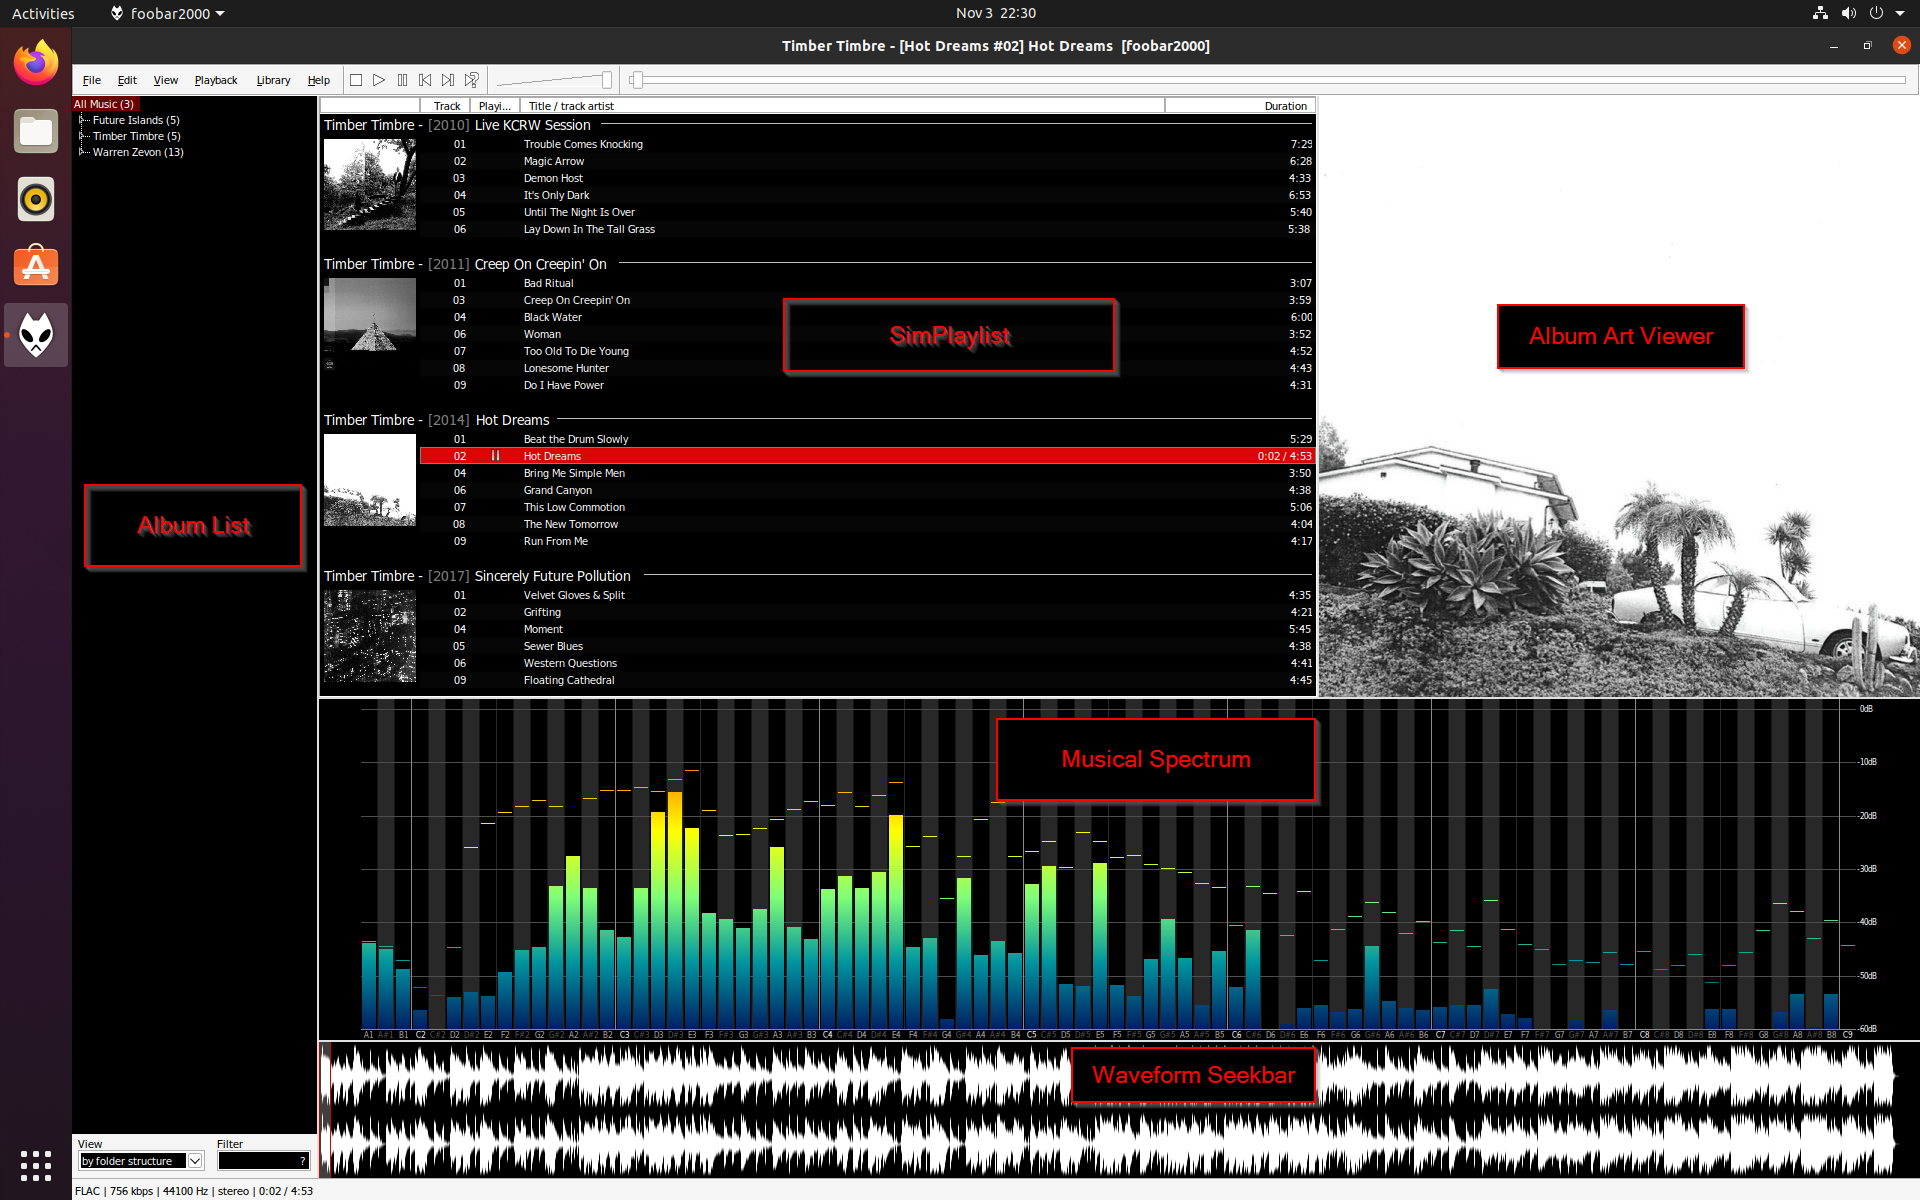The image size is (1920, 1200).
Task: Open Files from the Ubuntu dock
Action: (x=36, y=131)
